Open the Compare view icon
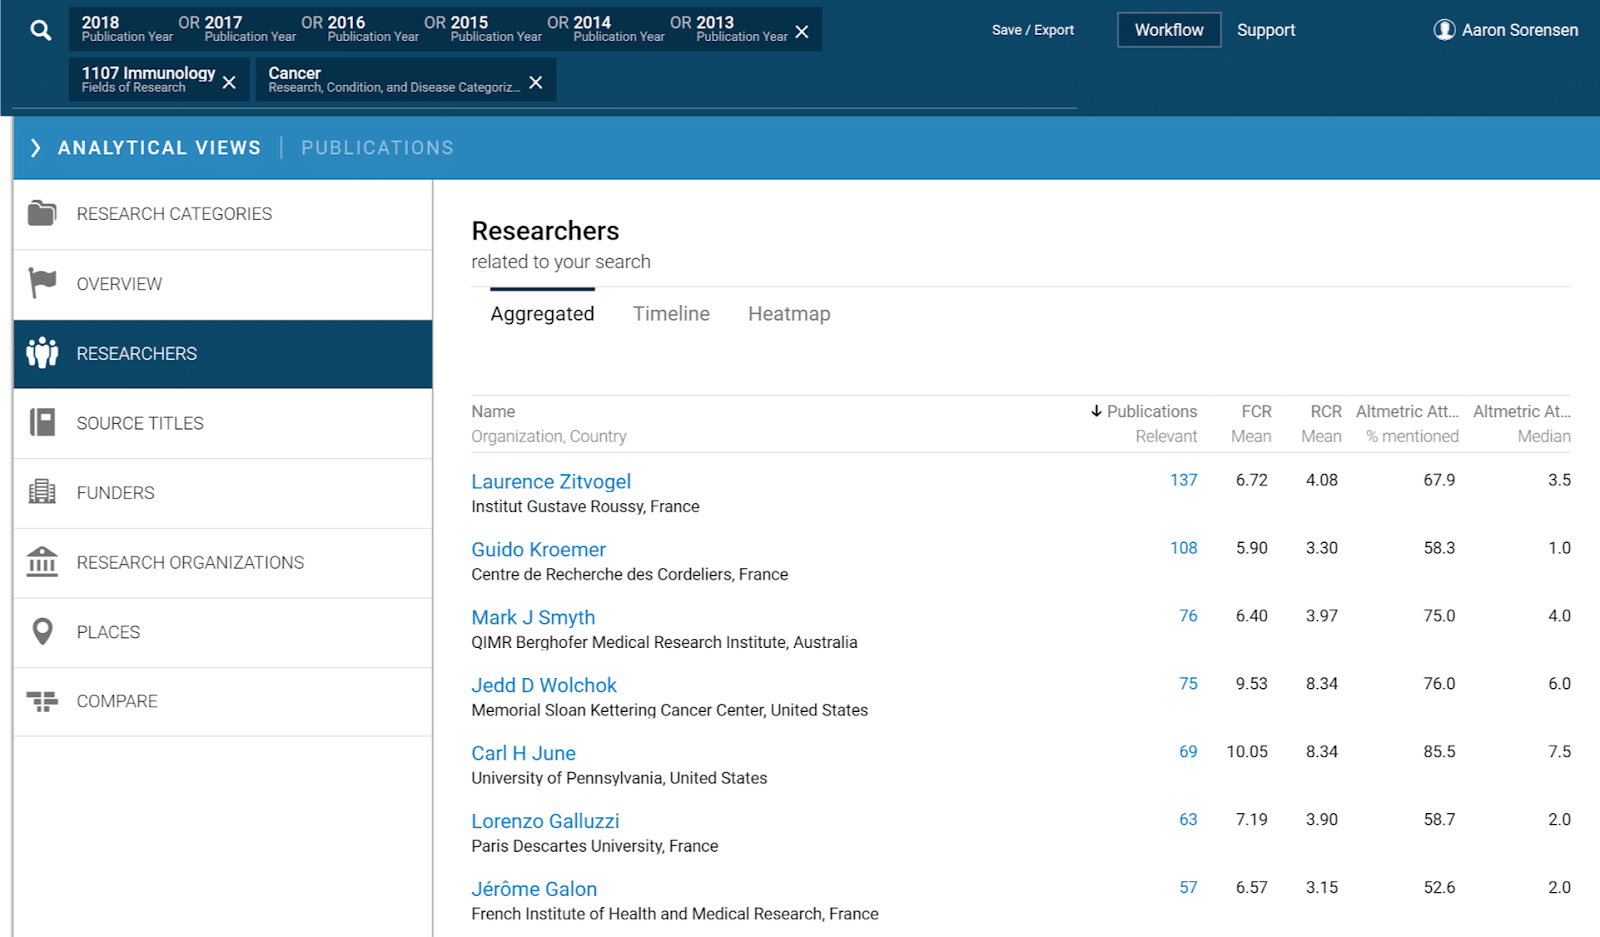 tap(42, 701)
